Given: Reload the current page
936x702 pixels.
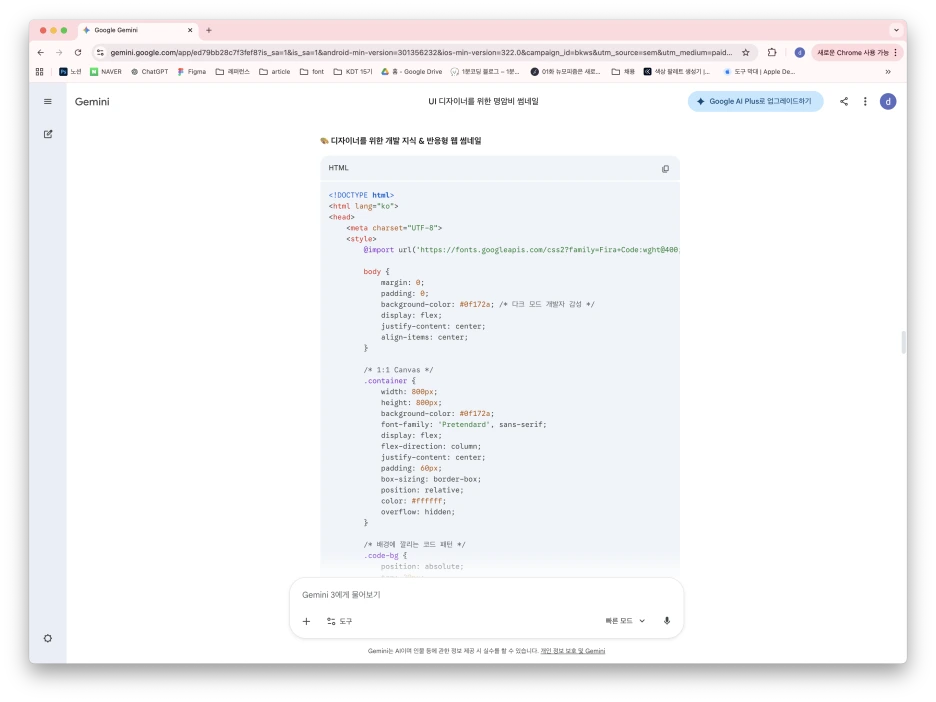Looking at the screenshot, I should pos(78,53).
